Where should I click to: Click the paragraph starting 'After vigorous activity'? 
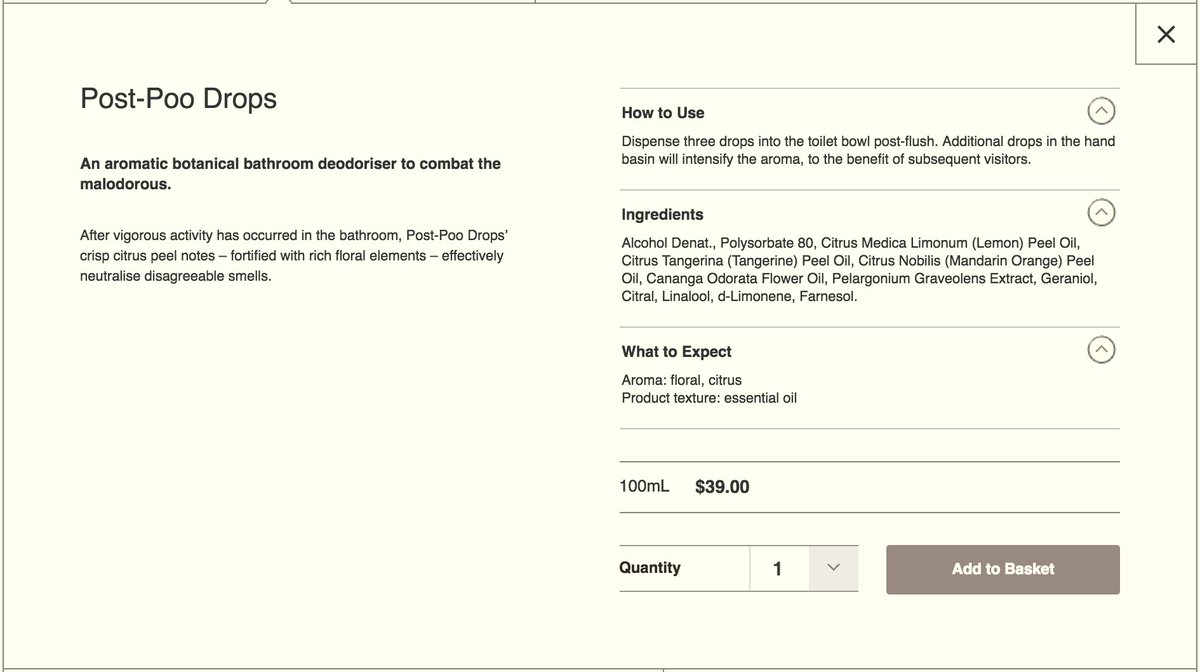(x=295, y=256)
